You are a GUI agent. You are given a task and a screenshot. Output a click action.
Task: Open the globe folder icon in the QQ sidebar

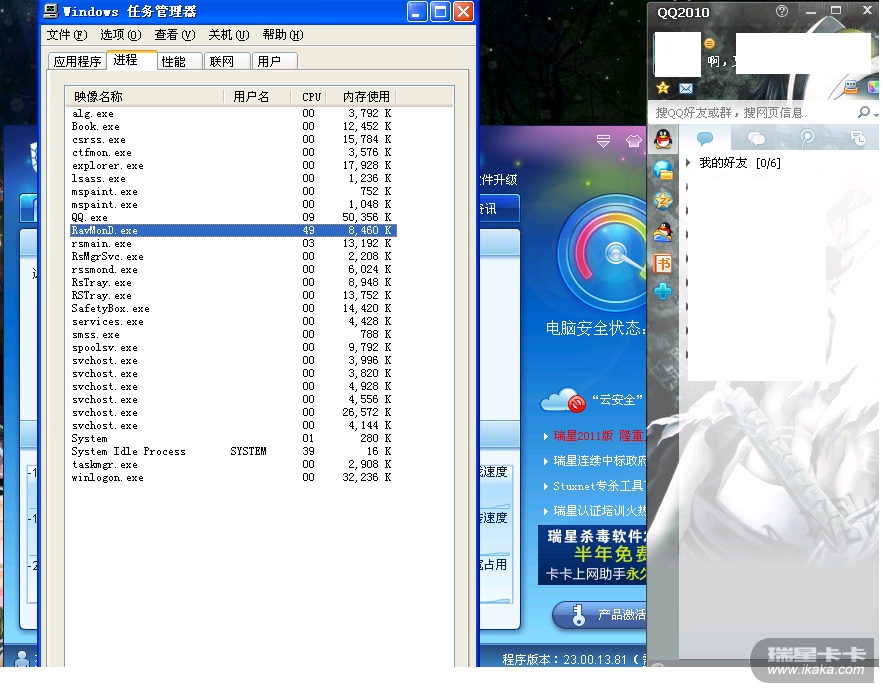[x=663, y=170]
